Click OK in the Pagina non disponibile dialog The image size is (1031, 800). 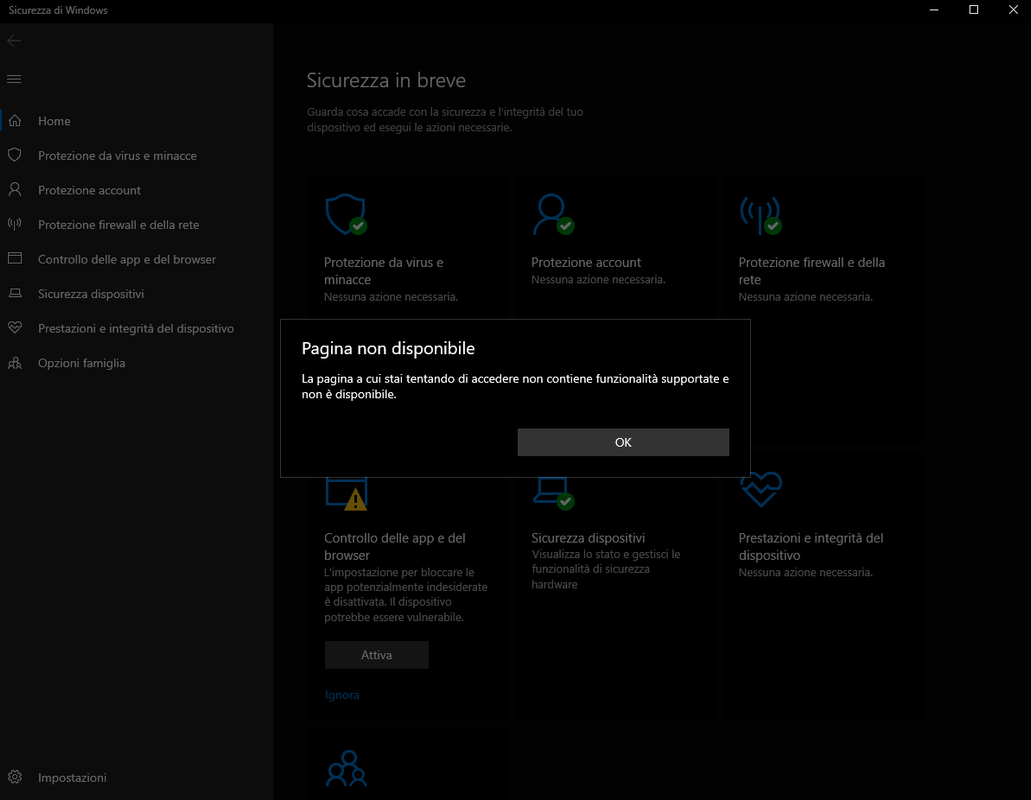tap(623, 442)
